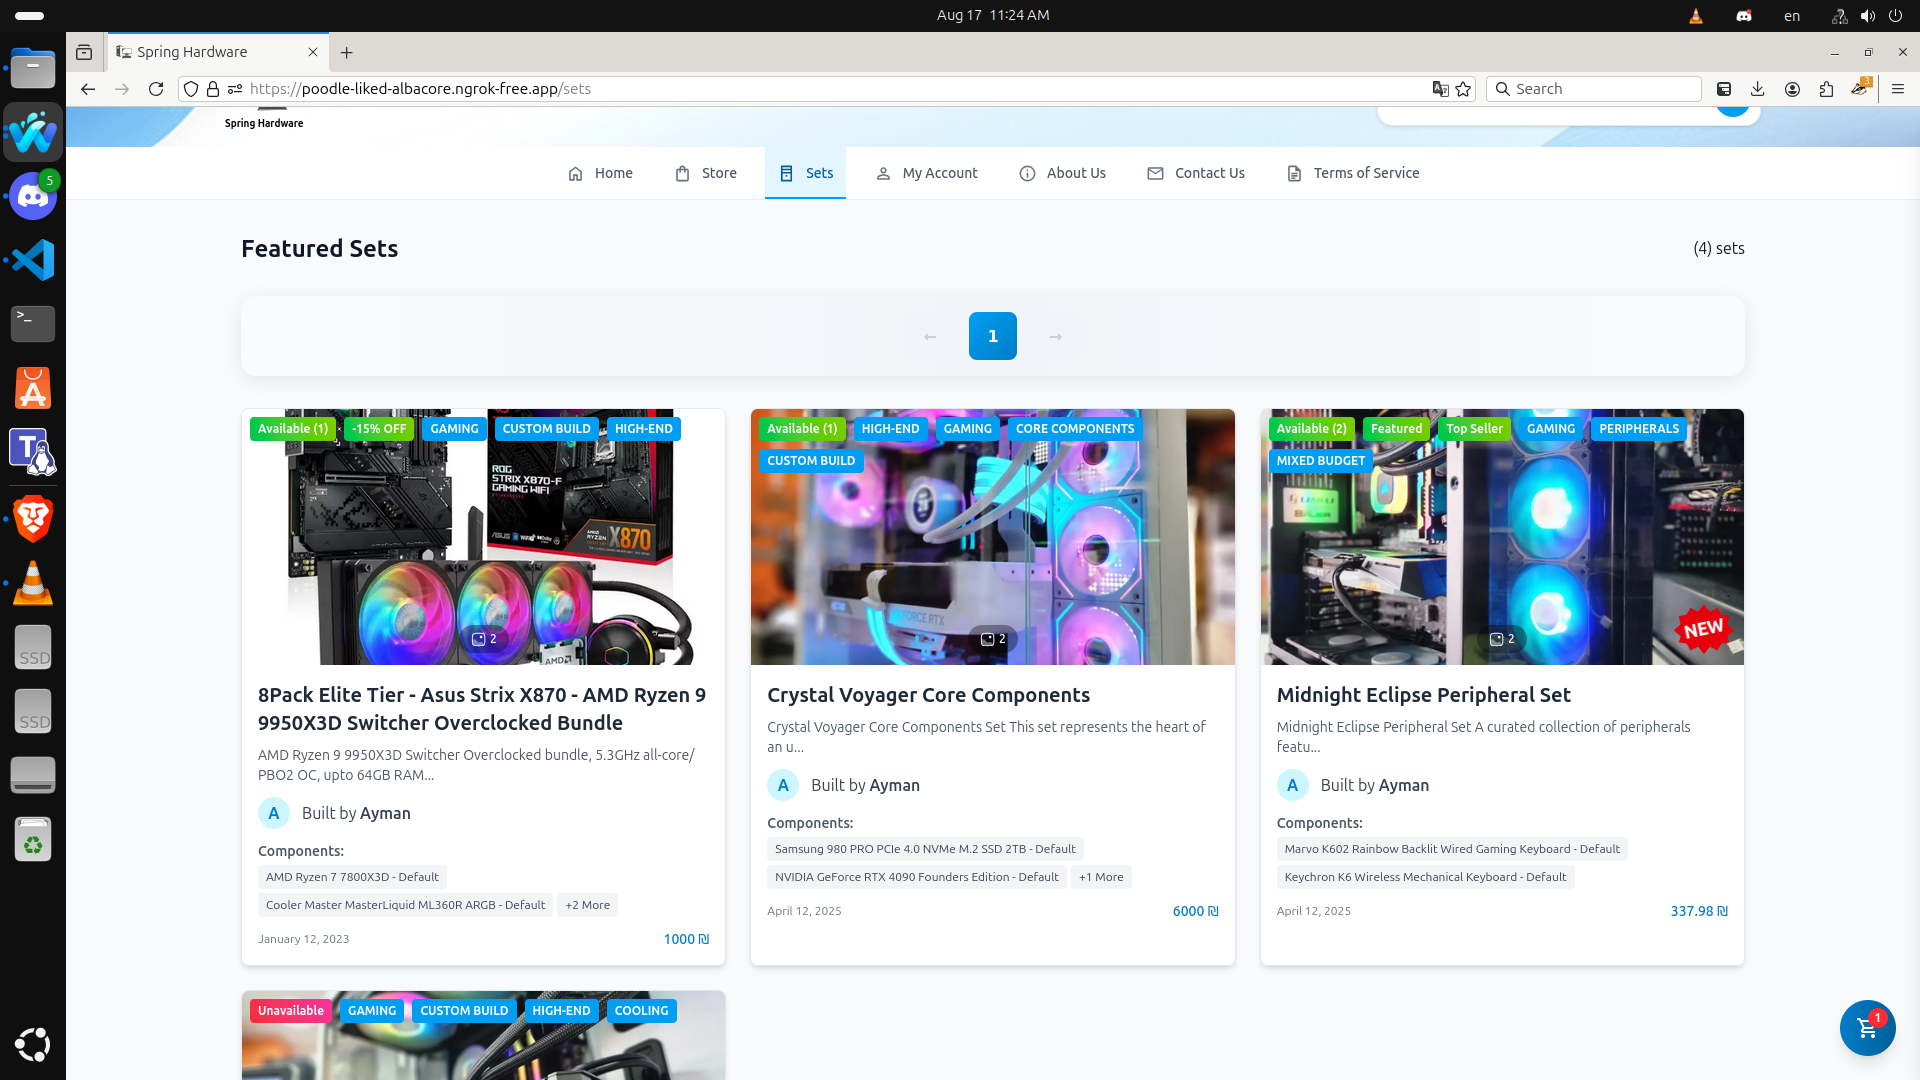Open Trash from the dock
Screen dimensions: 1920x1080
pyautogui.click(x=33, y=839)
